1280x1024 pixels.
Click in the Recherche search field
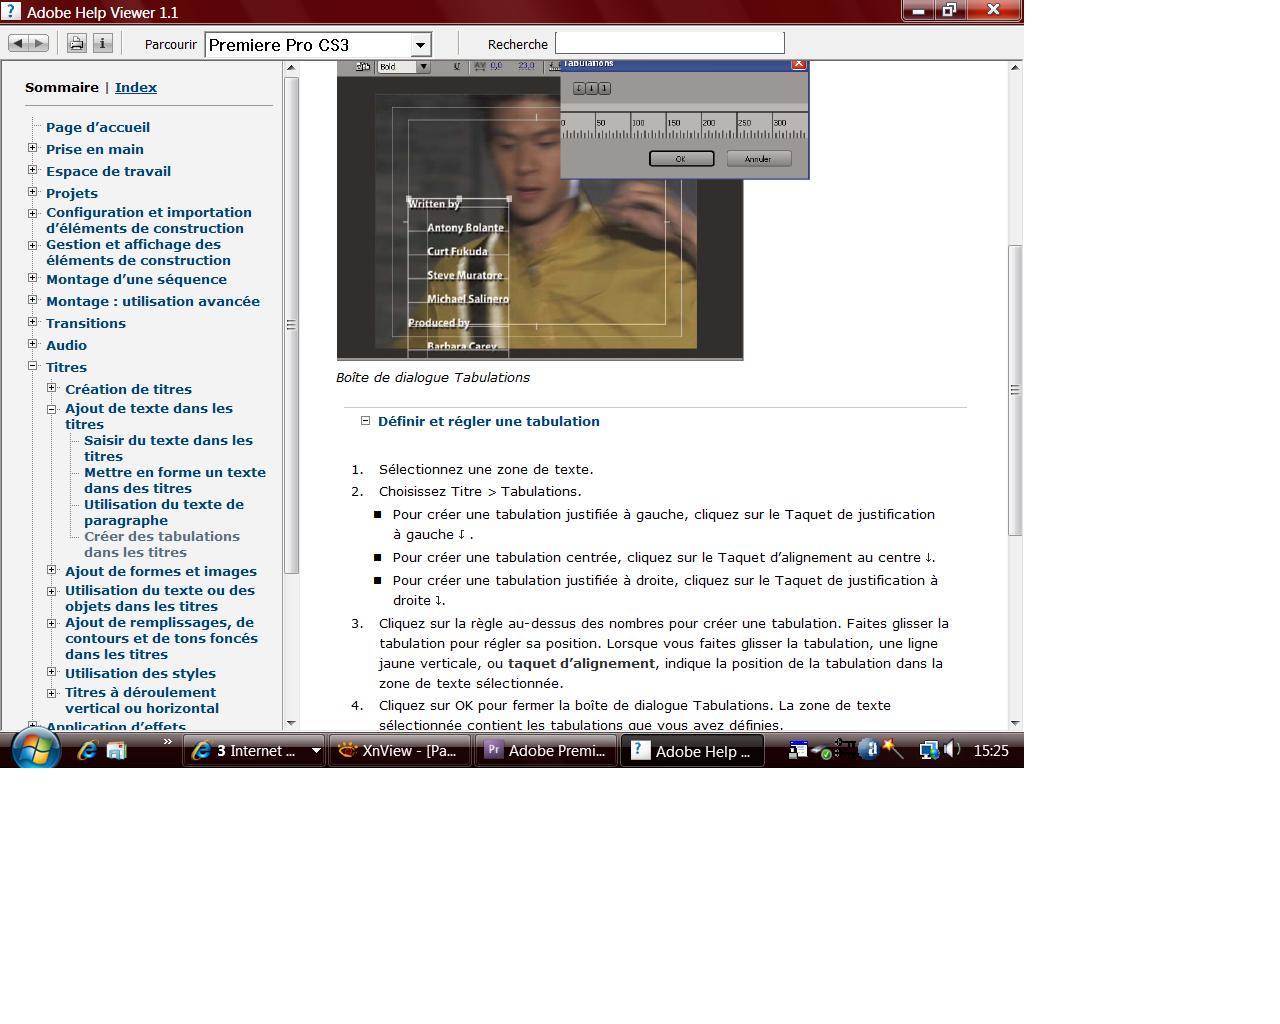[669, 43]
